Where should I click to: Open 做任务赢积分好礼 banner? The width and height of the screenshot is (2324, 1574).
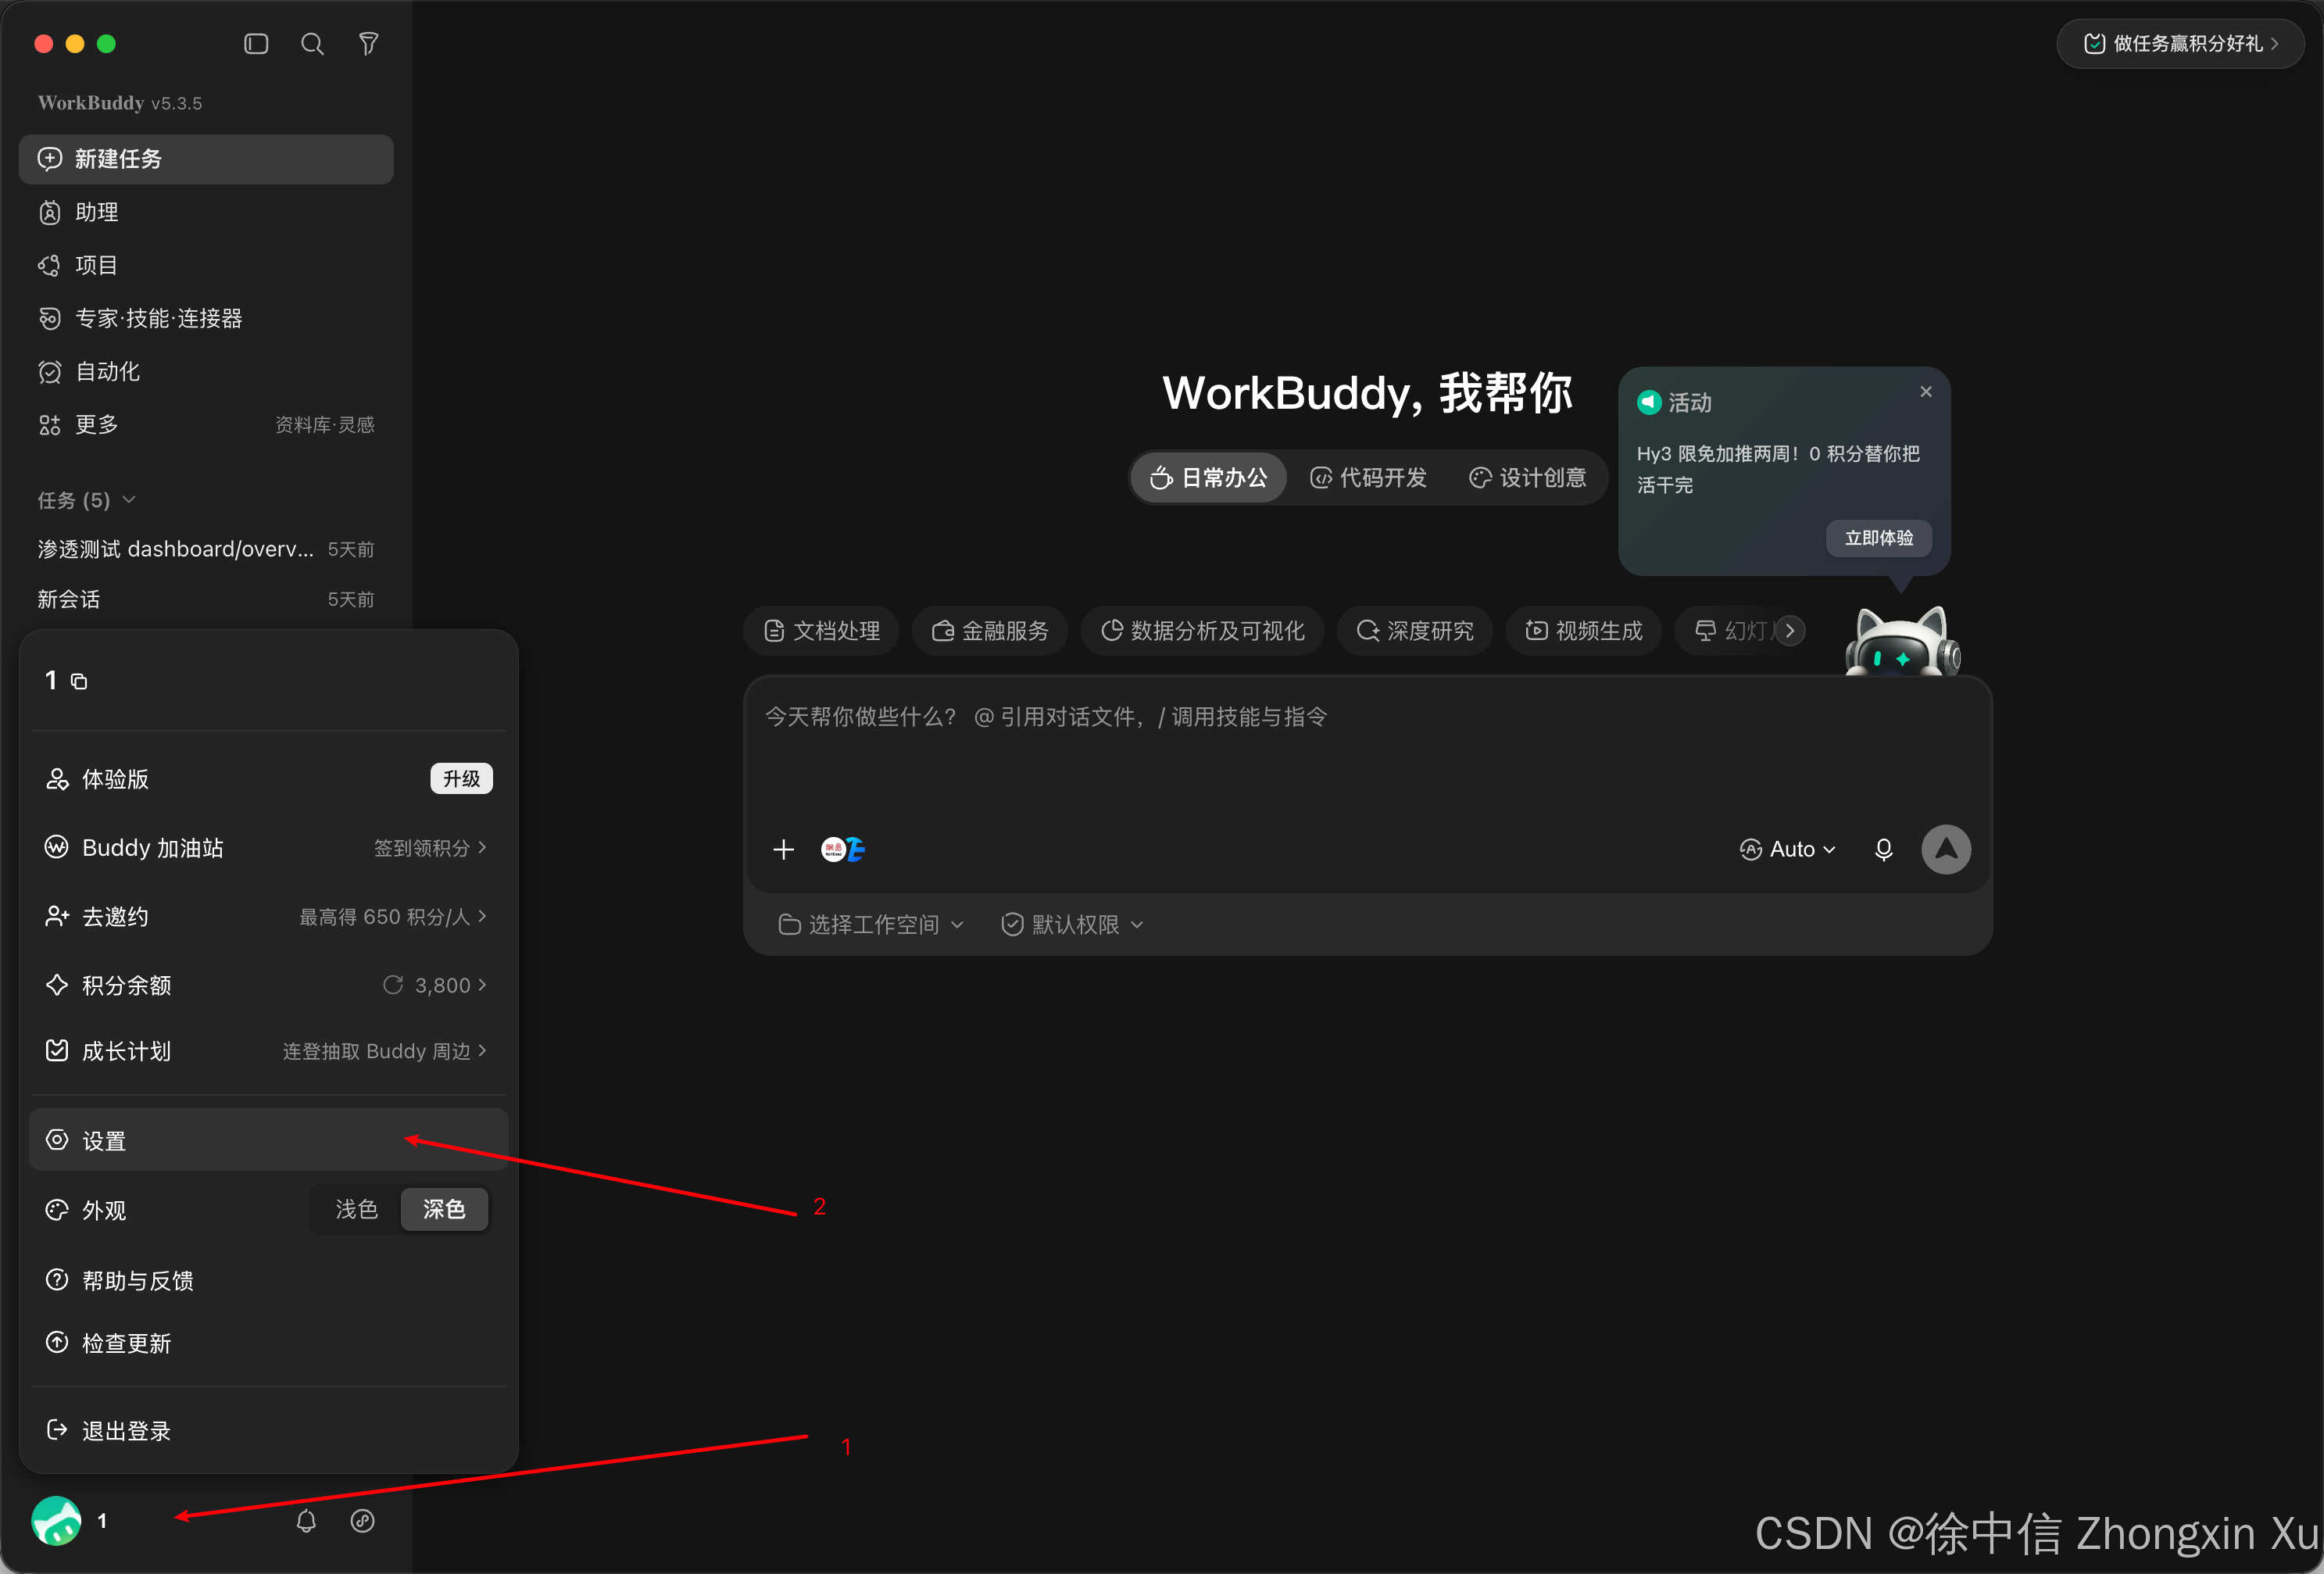point(2181,44)
